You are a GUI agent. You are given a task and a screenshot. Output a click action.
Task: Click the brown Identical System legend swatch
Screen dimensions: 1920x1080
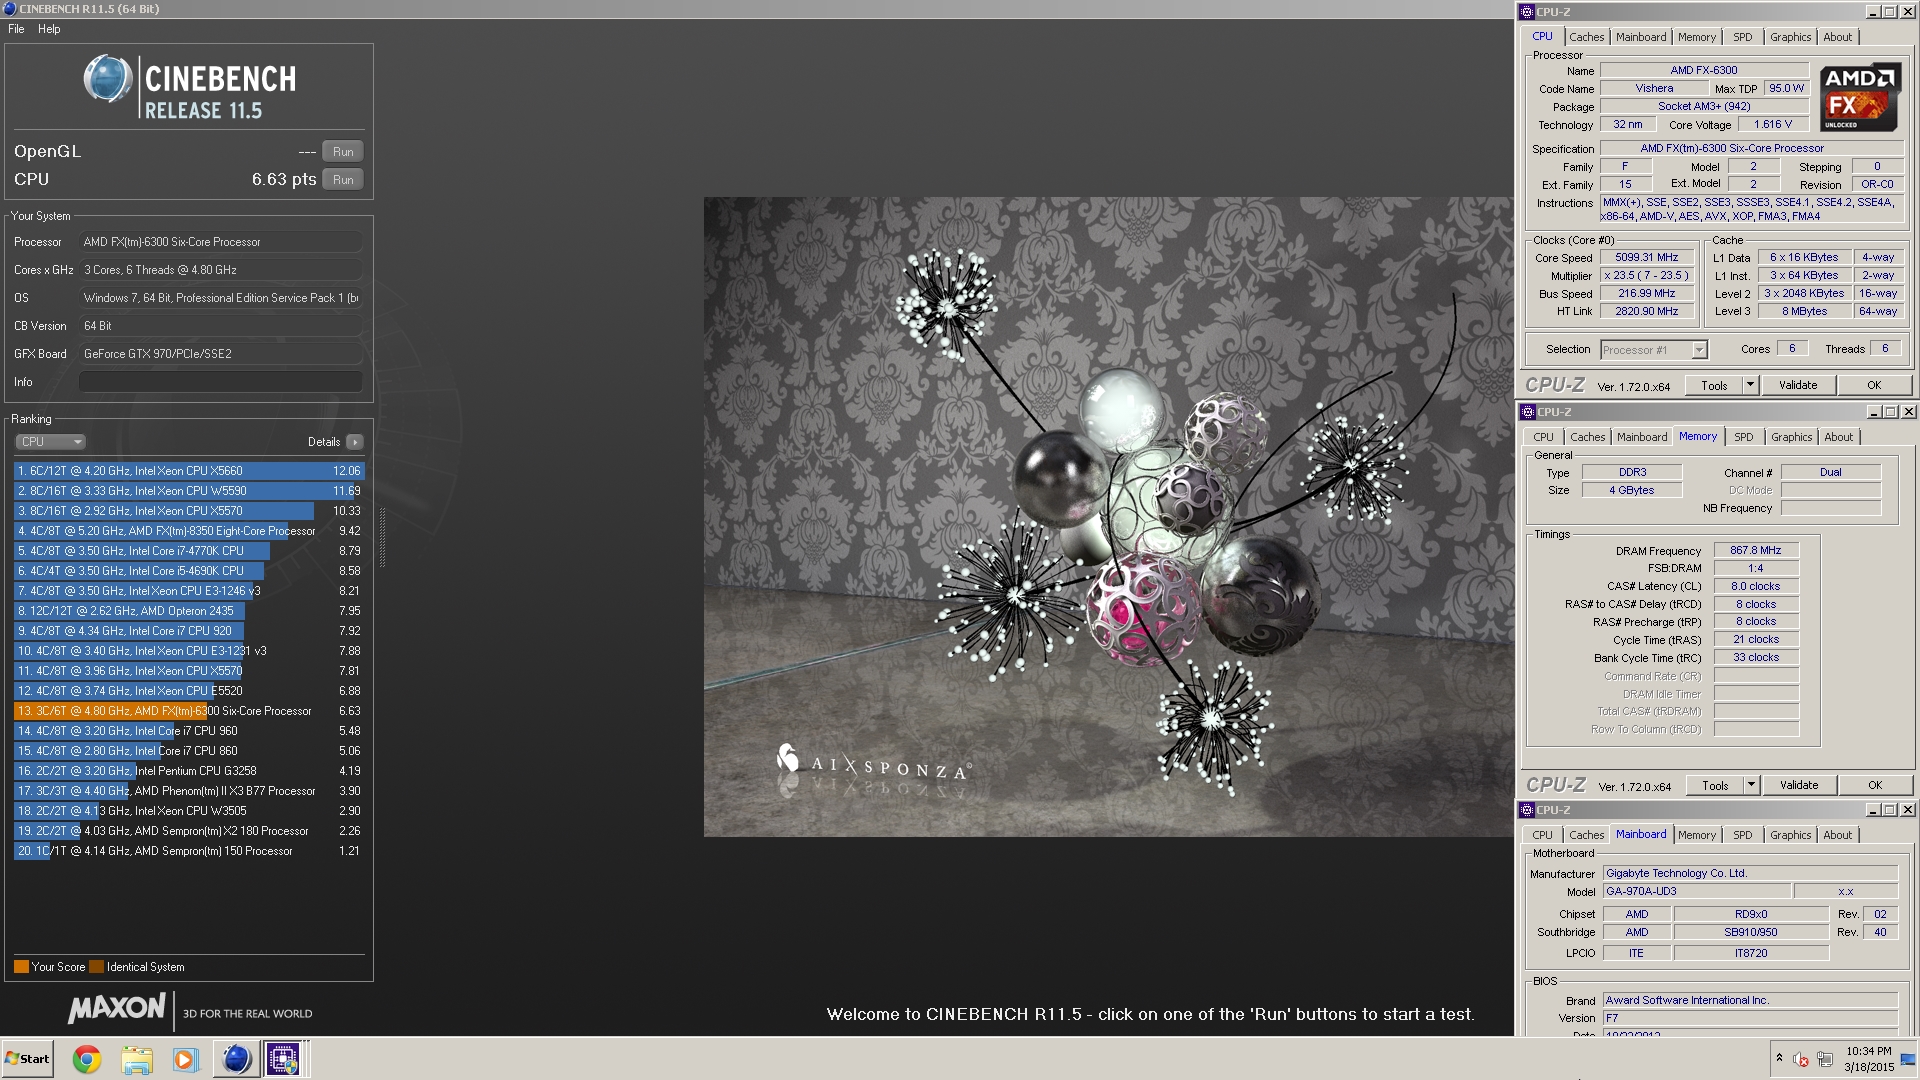[x=96, y=967]
